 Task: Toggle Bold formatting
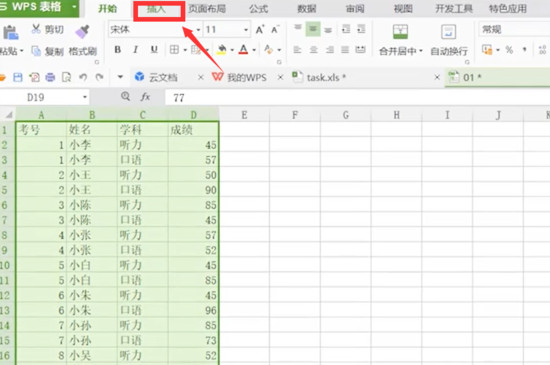pos(118,50)
